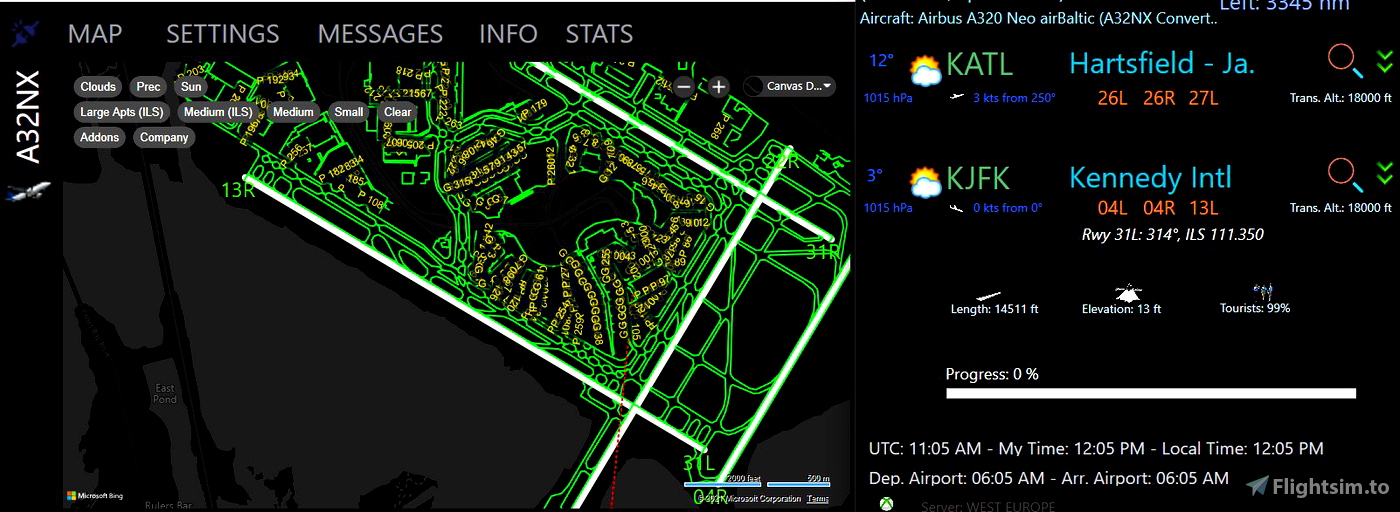
Task: Toggle Medium (ILS) airports filter
Action: pos(218,112)
